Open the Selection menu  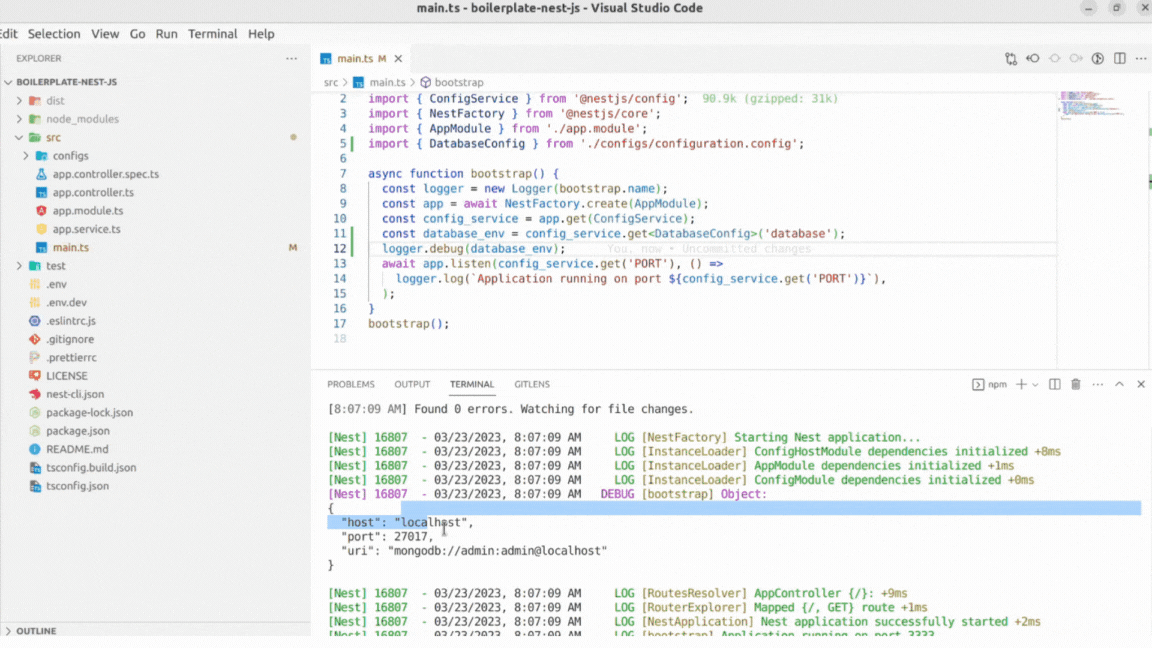54,34
